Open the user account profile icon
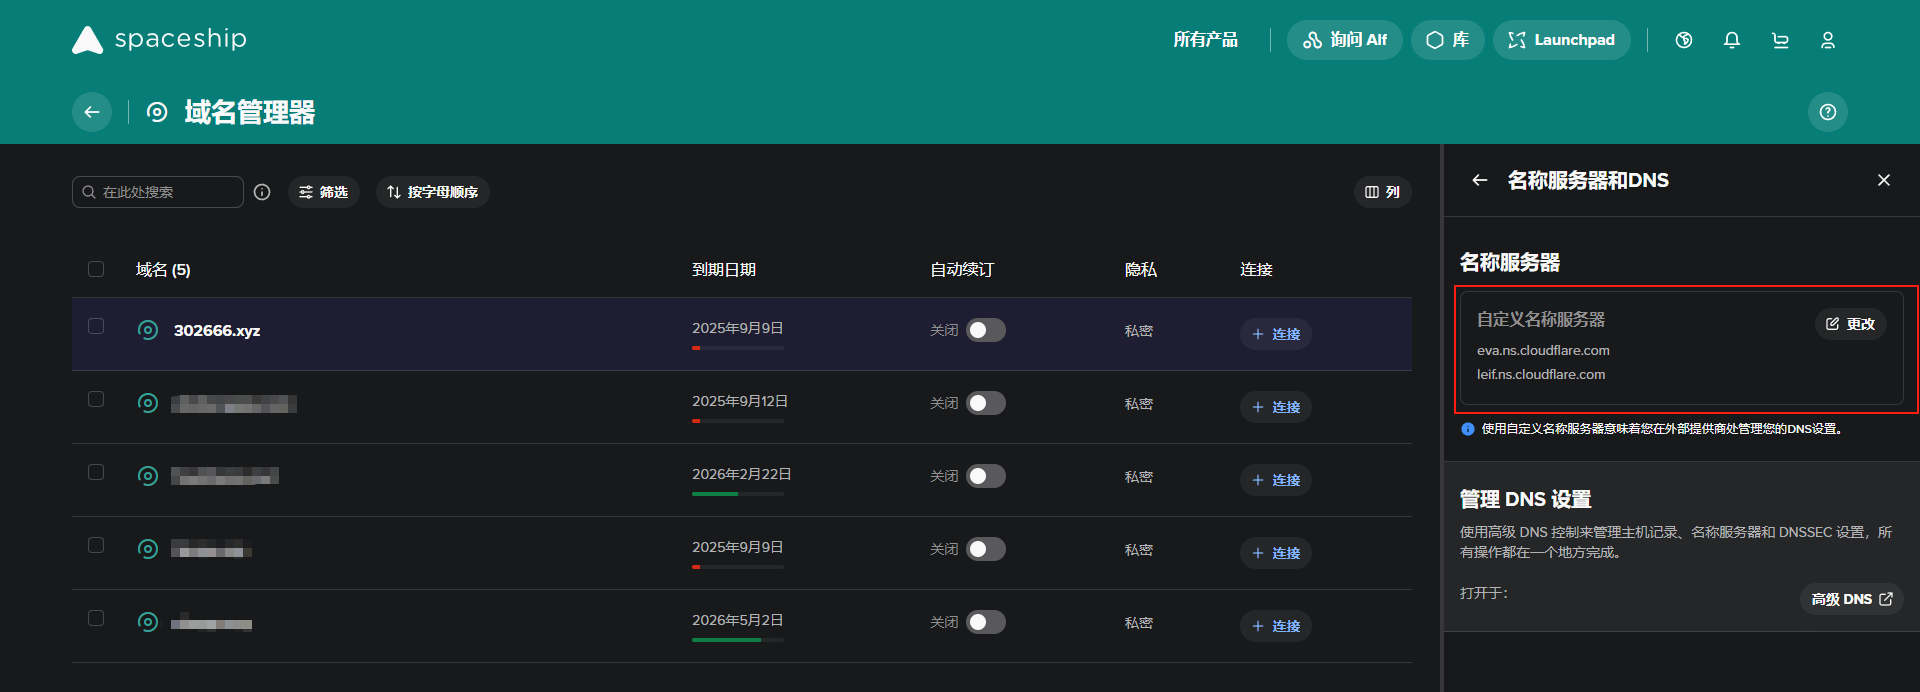Viewport: 1920px width, 692px height. coord(1828,40)
